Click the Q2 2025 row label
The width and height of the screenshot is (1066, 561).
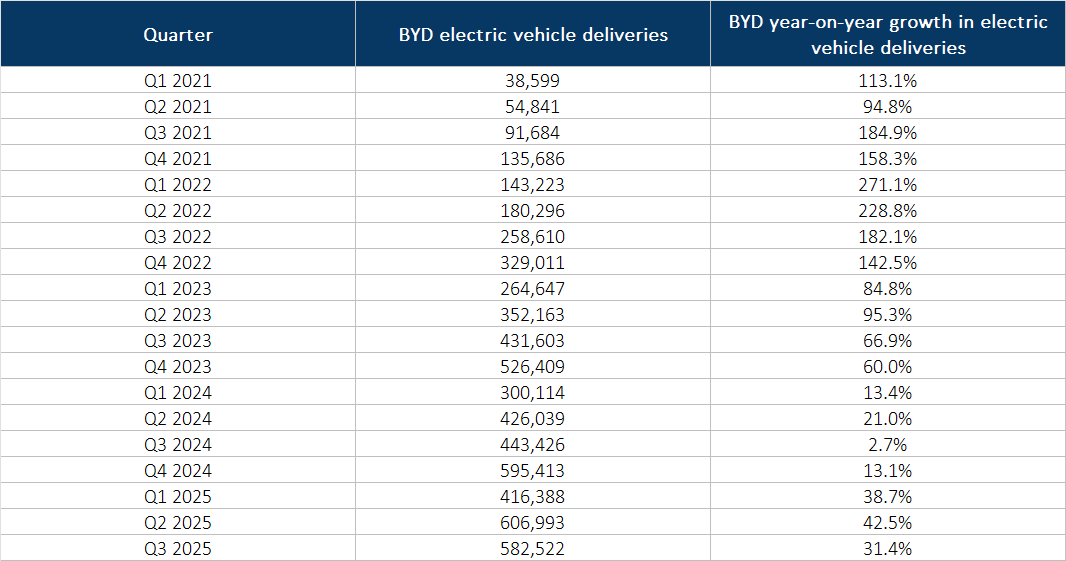178,522
